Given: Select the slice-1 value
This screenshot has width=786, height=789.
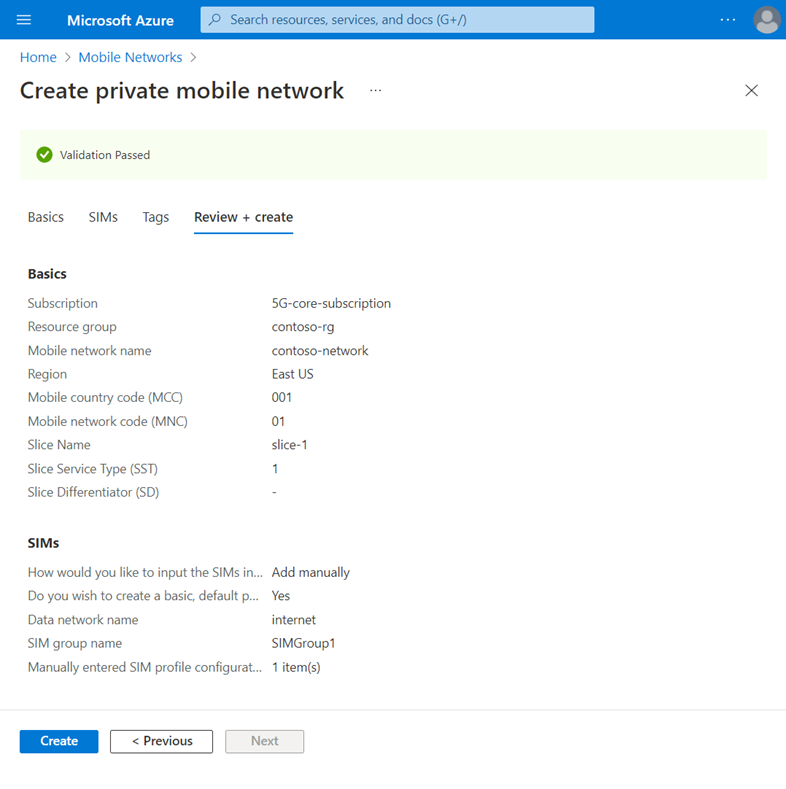Looking at the screenshot, I should click(x=289, y=445).
